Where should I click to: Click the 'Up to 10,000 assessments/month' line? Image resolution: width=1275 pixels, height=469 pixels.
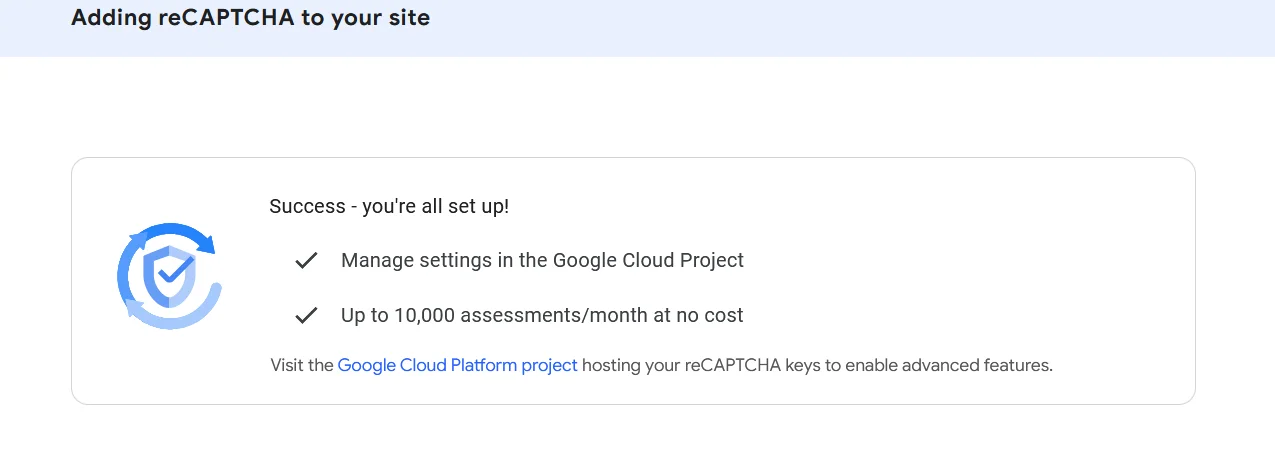pos(542,315)
